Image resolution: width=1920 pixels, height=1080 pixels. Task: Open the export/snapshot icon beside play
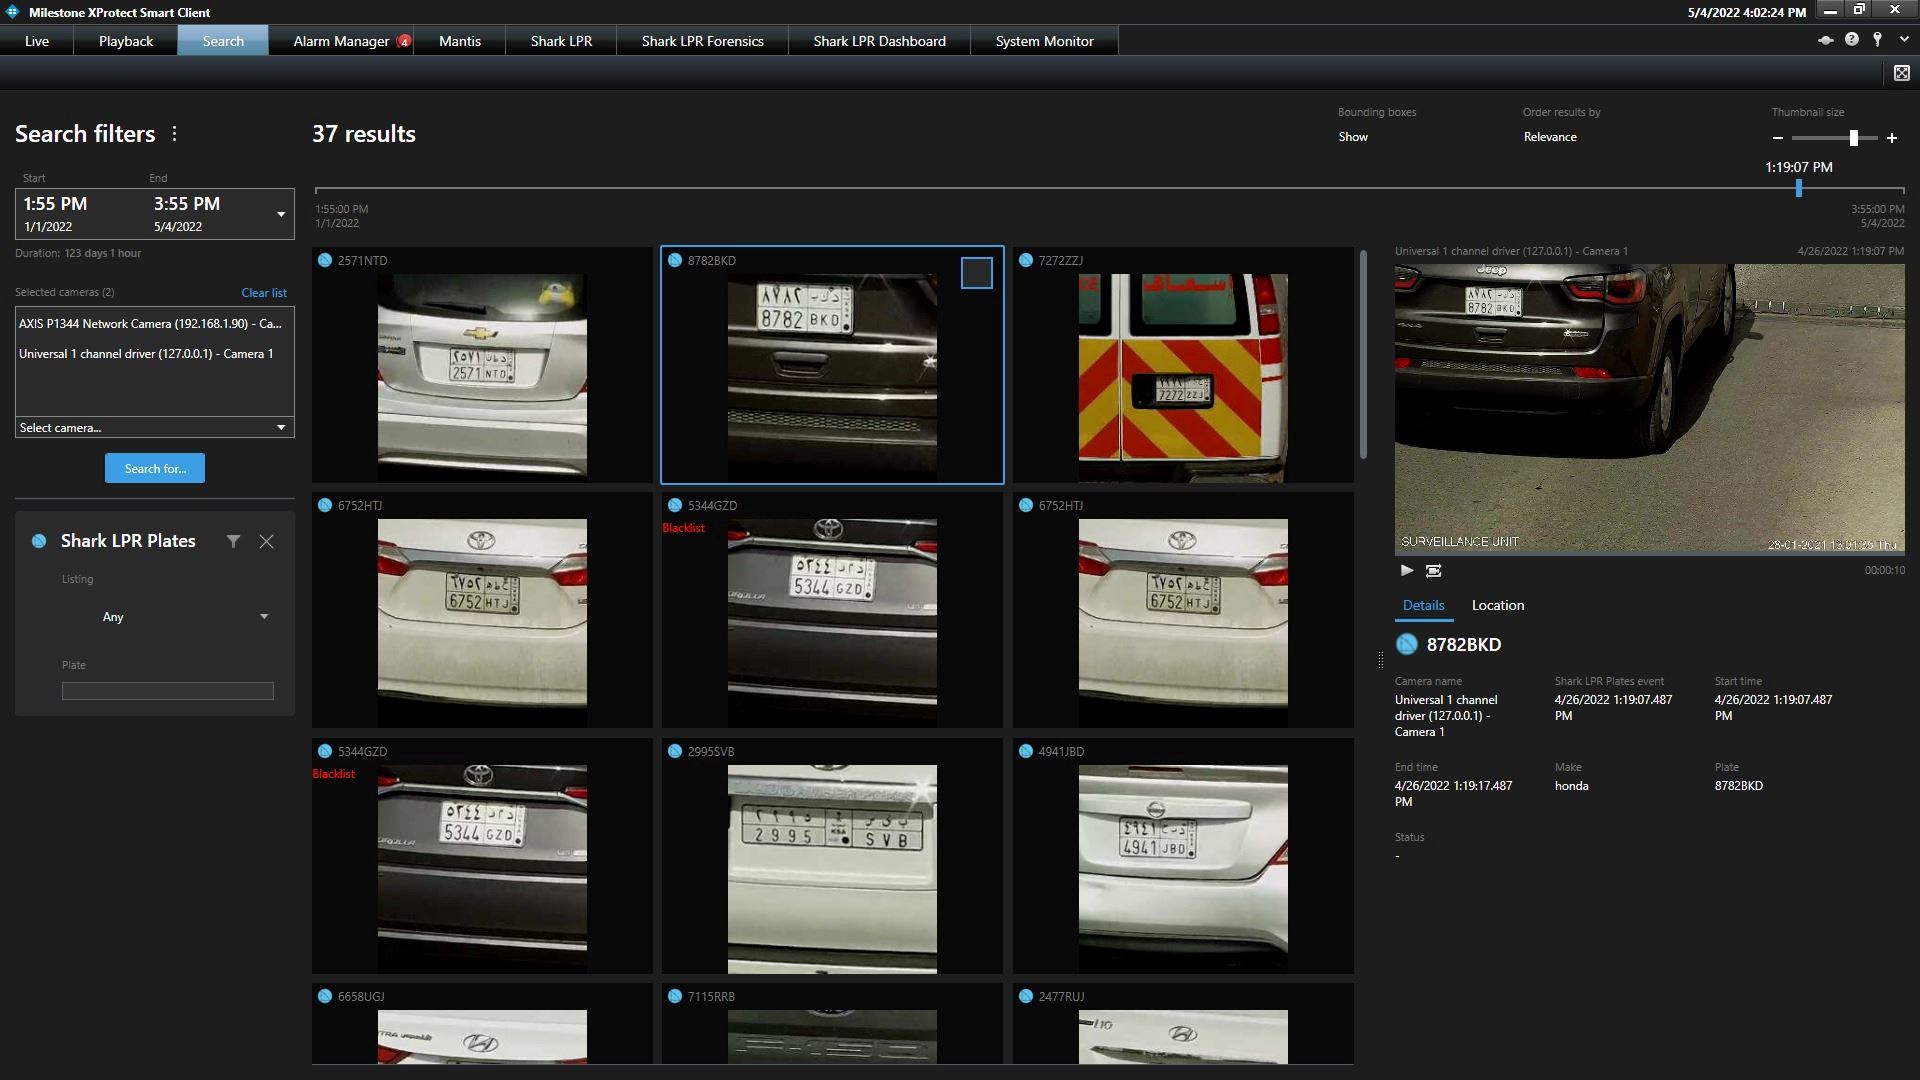click(1433, 570)
